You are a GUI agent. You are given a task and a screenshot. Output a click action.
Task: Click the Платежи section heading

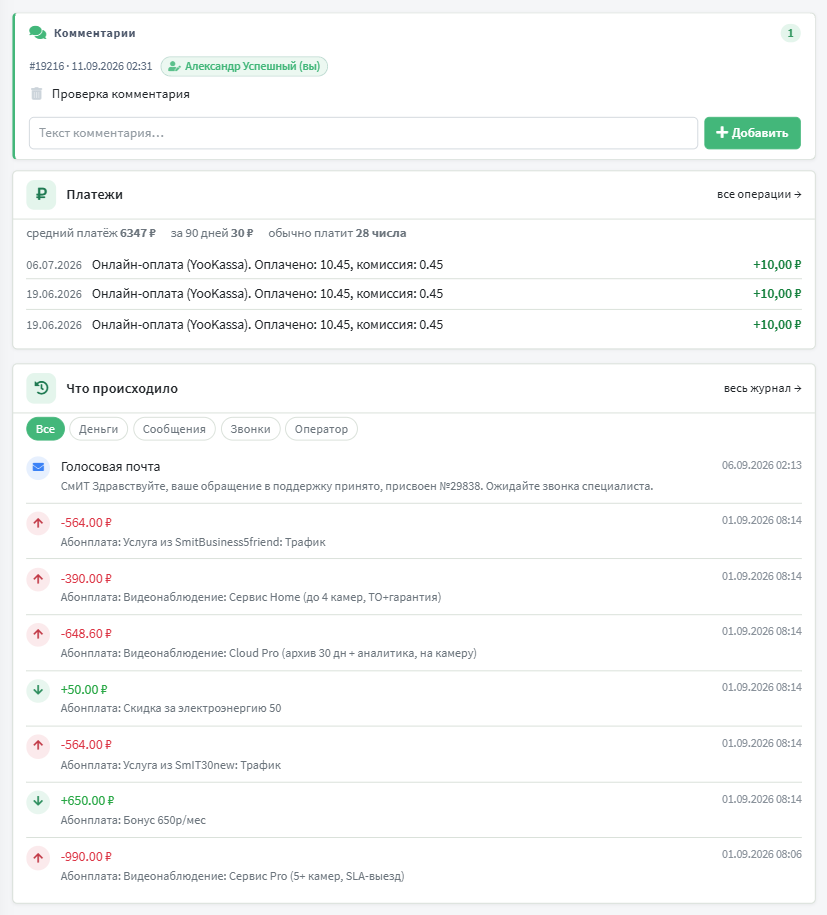pos(95,194)
